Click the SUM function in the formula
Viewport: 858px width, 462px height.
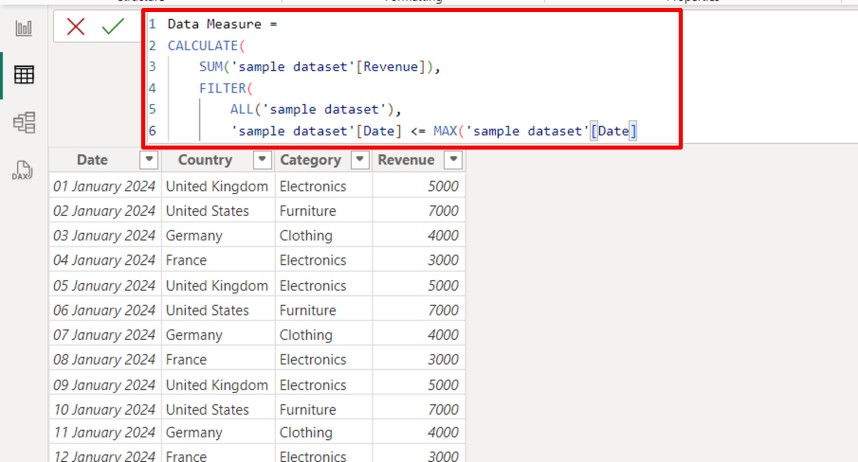point(213,67)
